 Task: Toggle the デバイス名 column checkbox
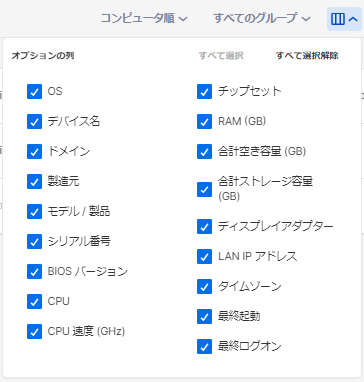[34, 121]
